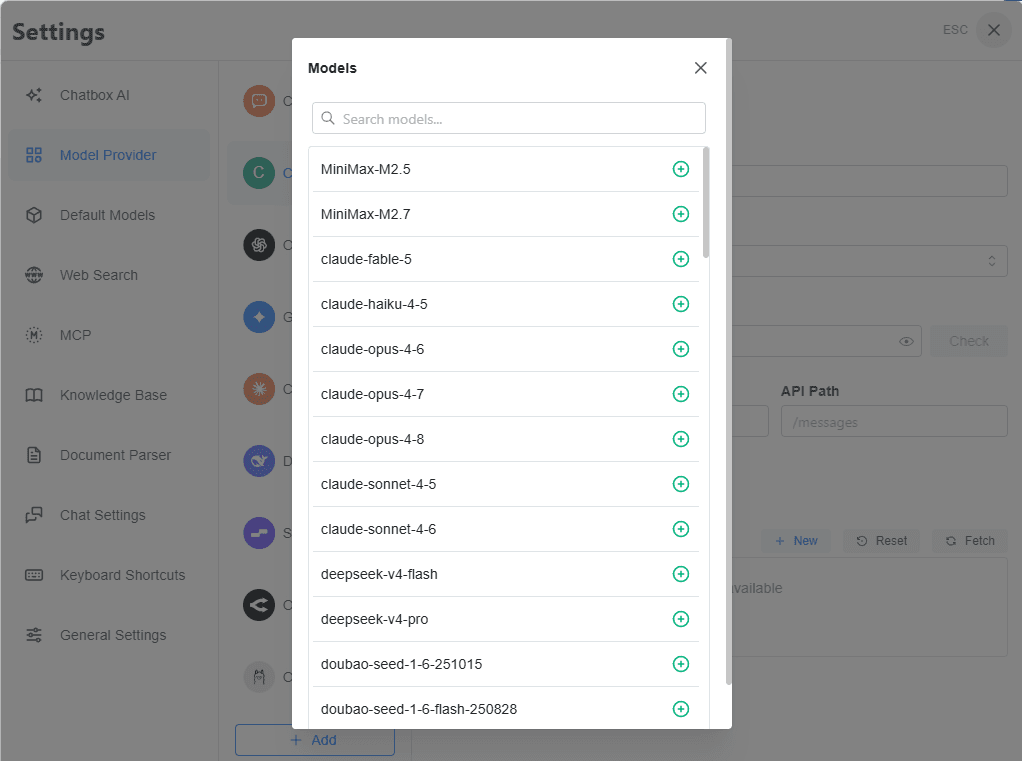Screen dimensions: 1022x761
Task: Add claude-opus-4-6 using the plus icon
Action: [x=680, y=349]
